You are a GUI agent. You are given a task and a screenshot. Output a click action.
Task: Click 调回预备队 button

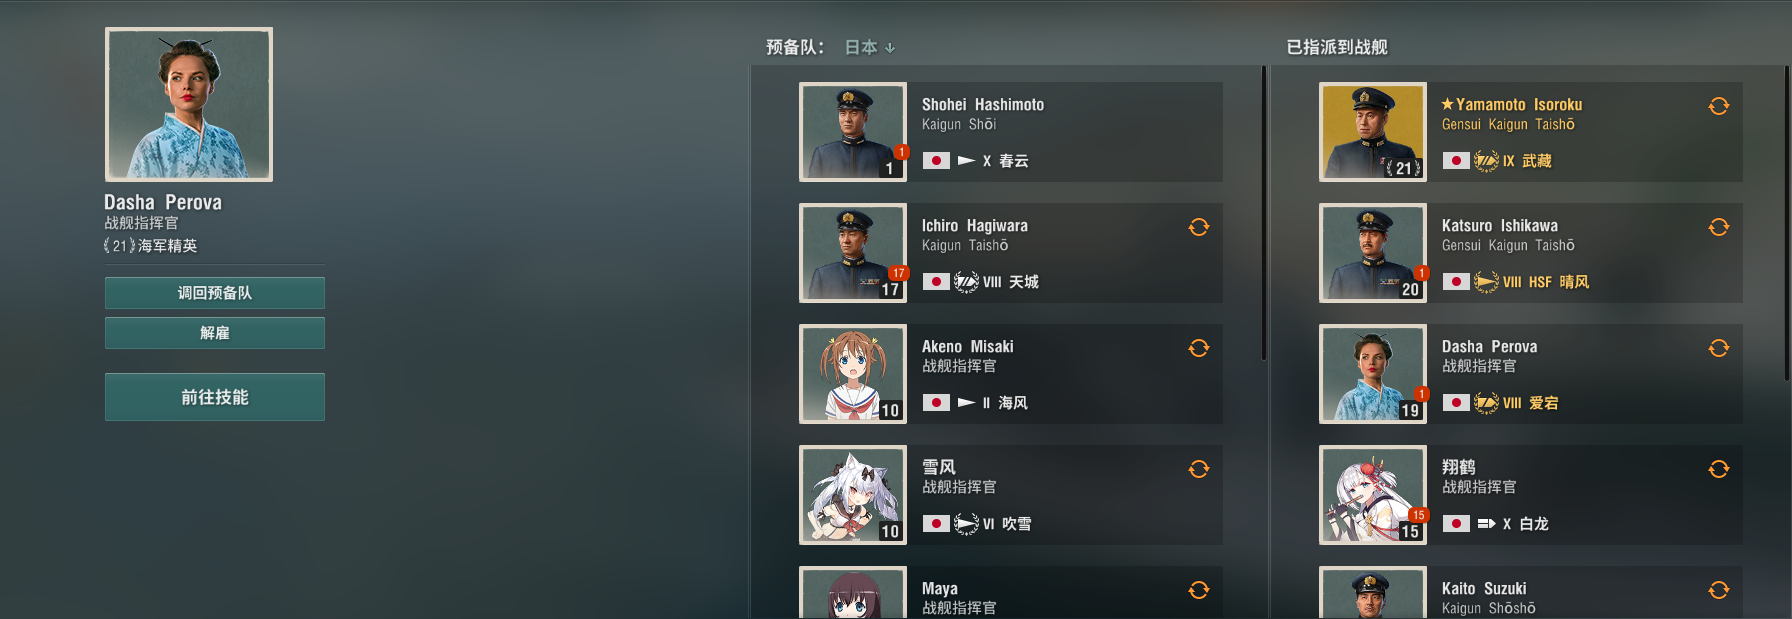coord(215,293)
